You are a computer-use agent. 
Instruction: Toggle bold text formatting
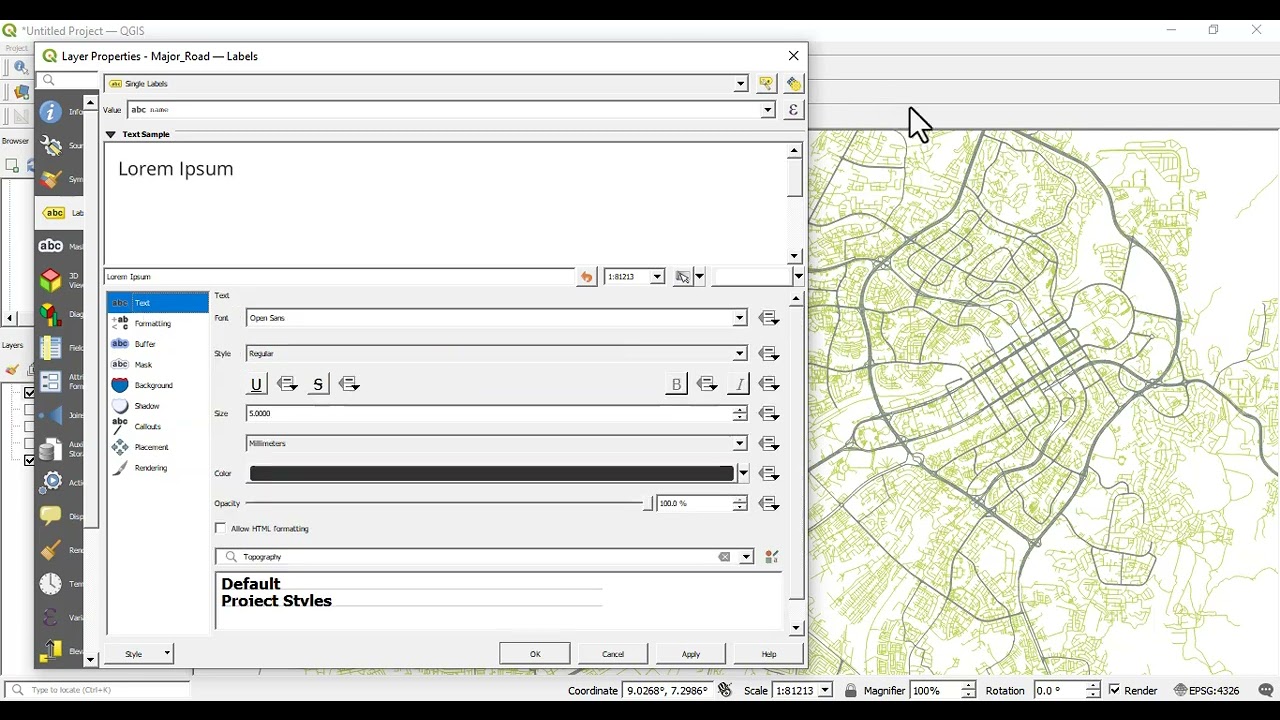[x=676, y=384]
